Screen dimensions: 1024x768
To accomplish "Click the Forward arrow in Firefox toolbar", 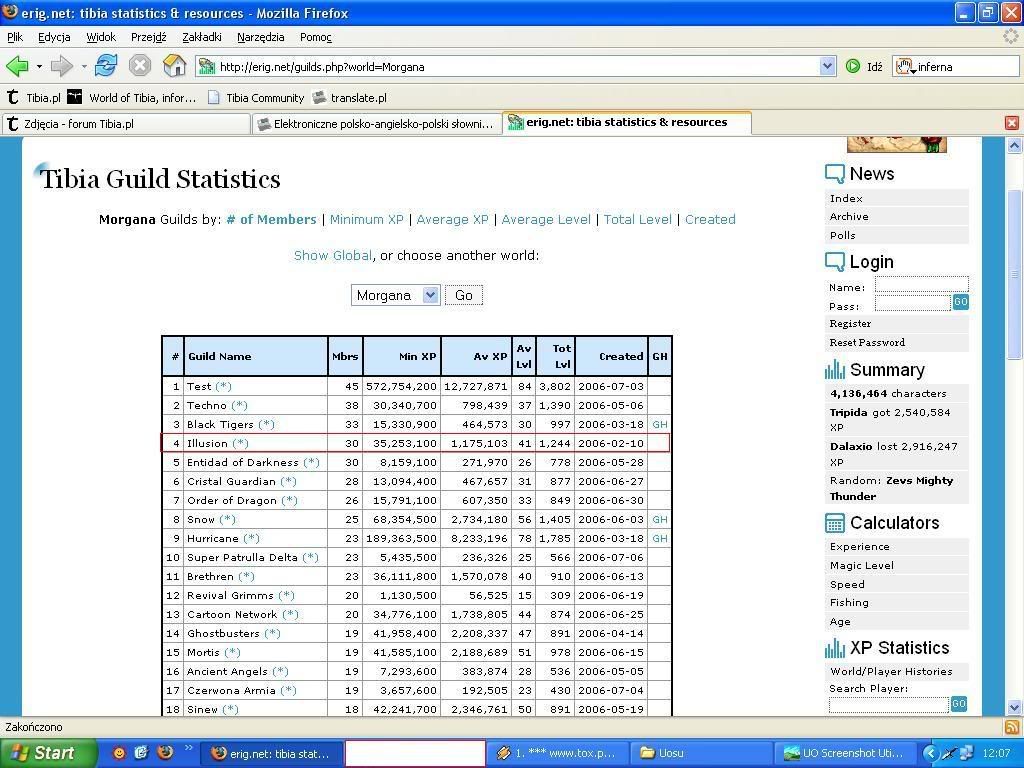I will (x=61, y=66).
